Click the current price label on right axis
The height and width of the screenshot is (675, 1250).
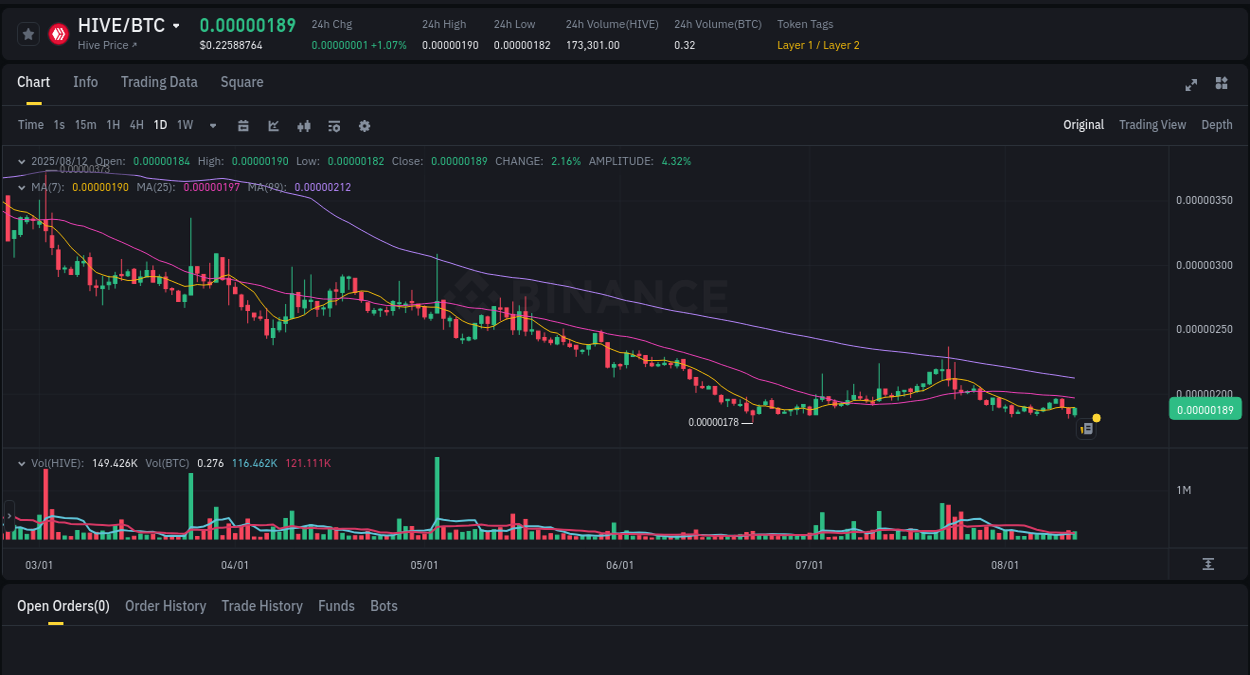[x=1204, y=409]
